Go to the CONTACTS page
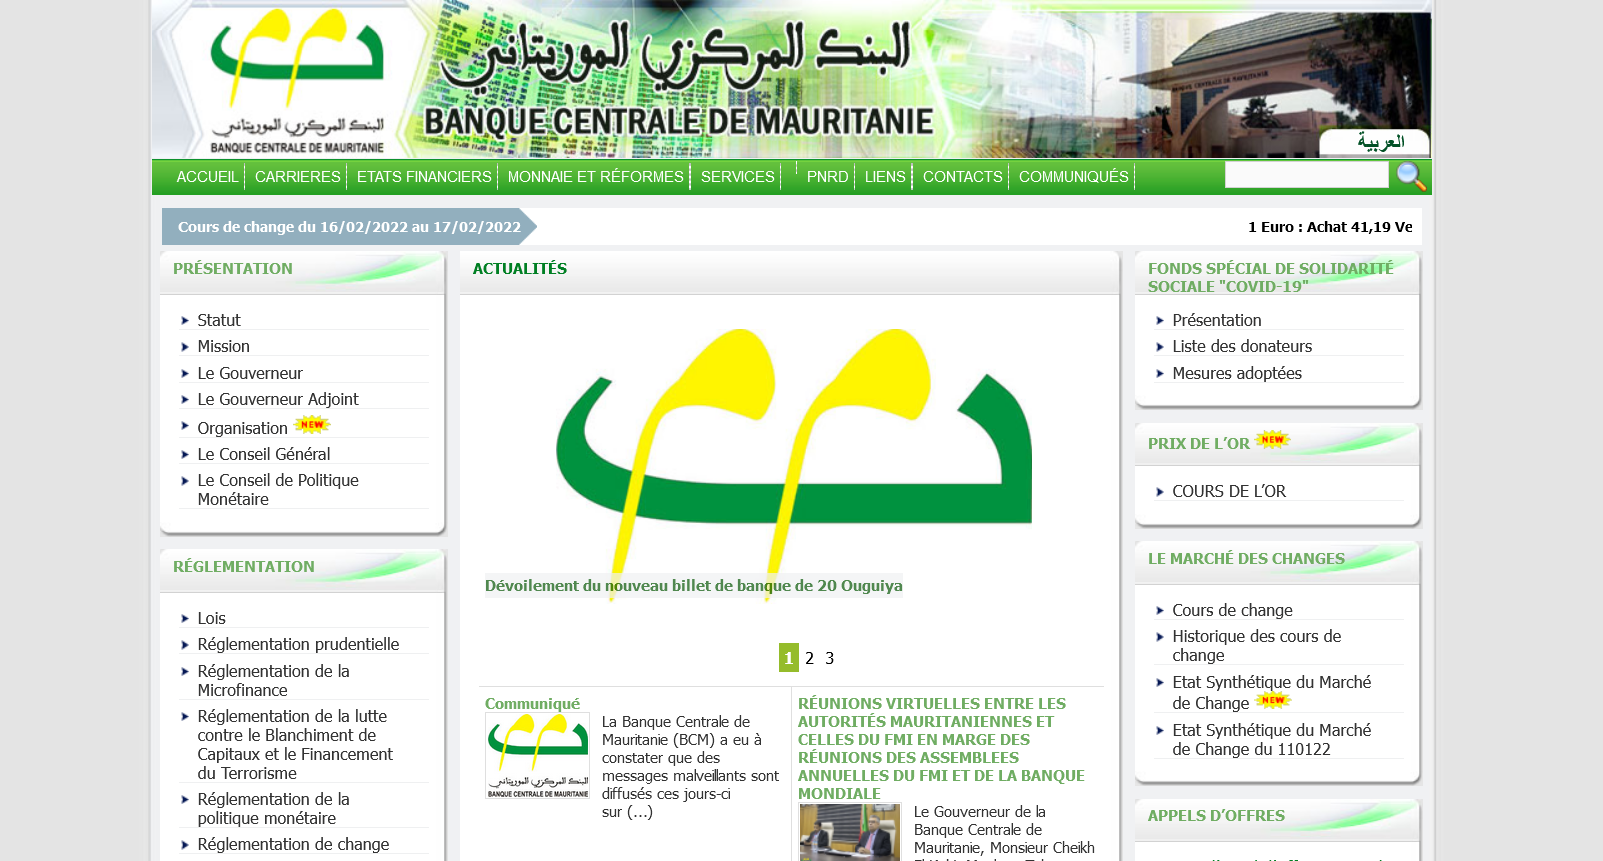Image resolution: width=1603 pixels, height=861 pixels. (962, 177)
